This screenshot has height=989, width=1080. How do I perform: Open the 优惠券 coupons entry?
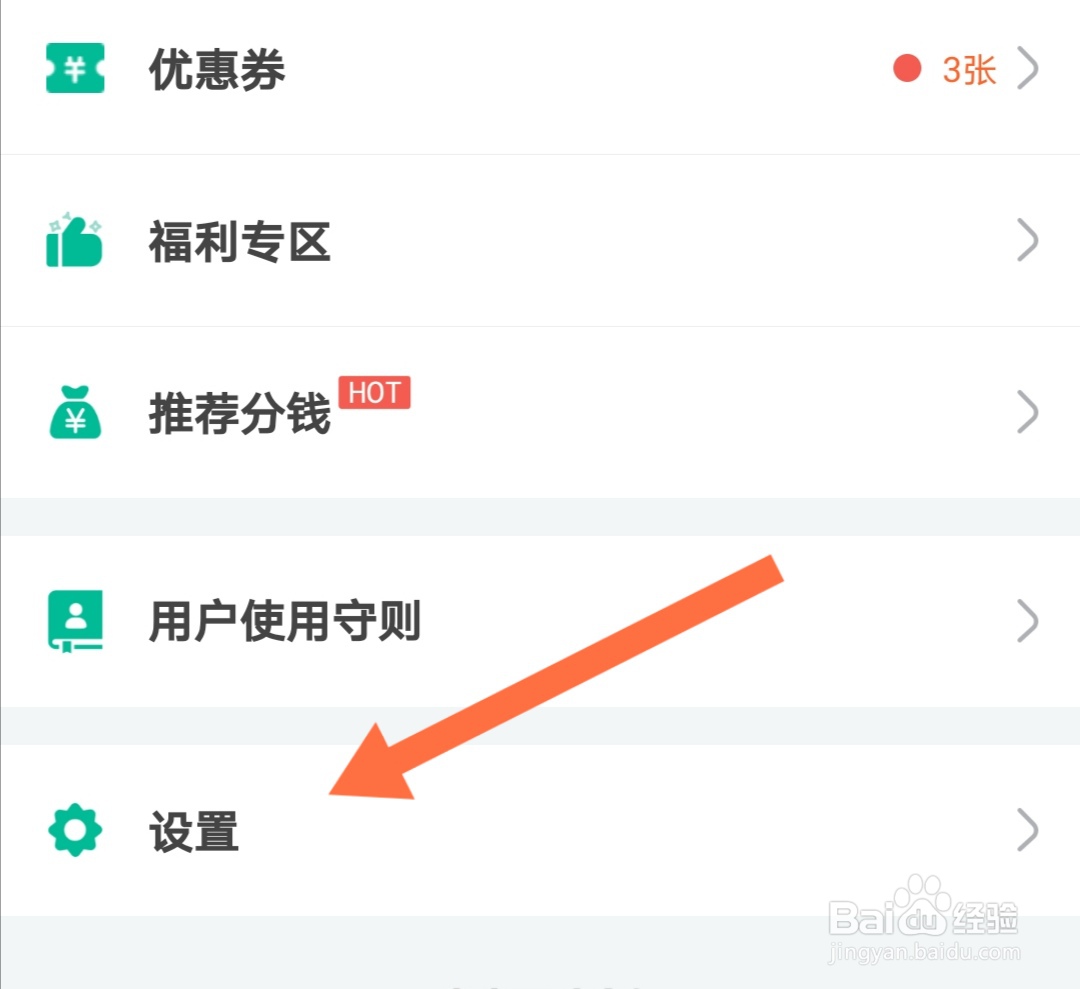(x=540, y=69)
